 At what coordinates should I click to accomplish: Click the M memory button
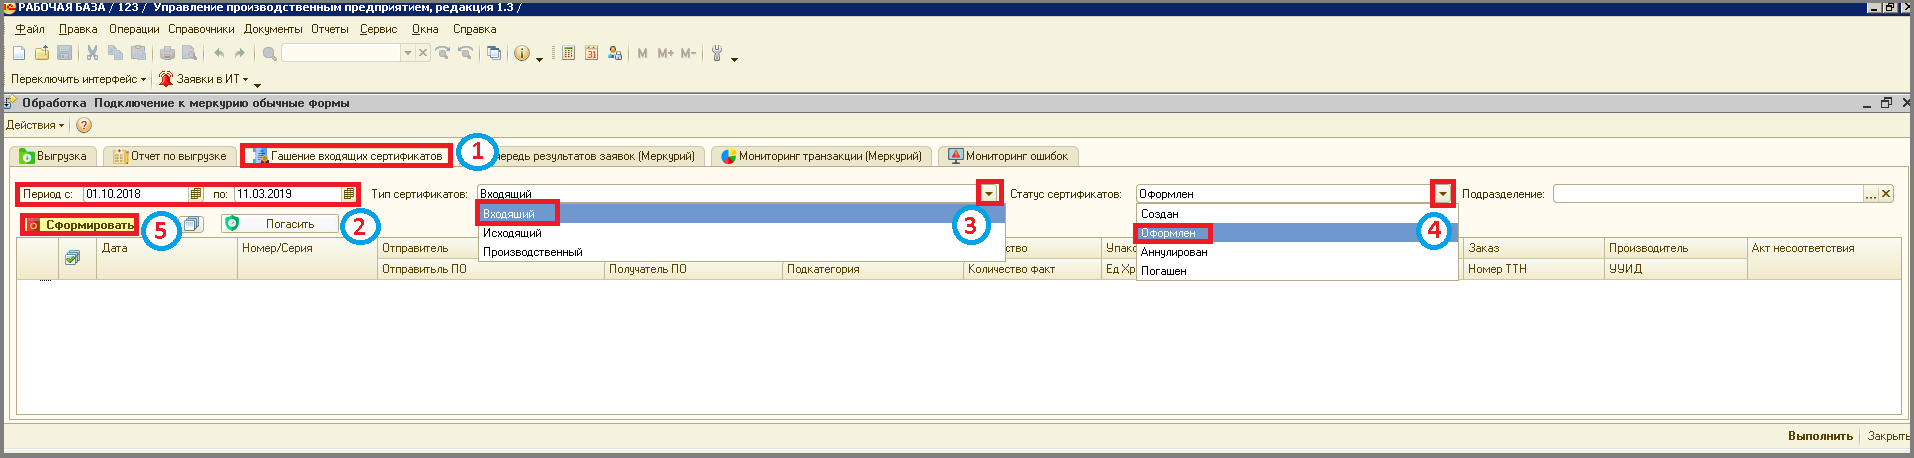tap(642, 53)
